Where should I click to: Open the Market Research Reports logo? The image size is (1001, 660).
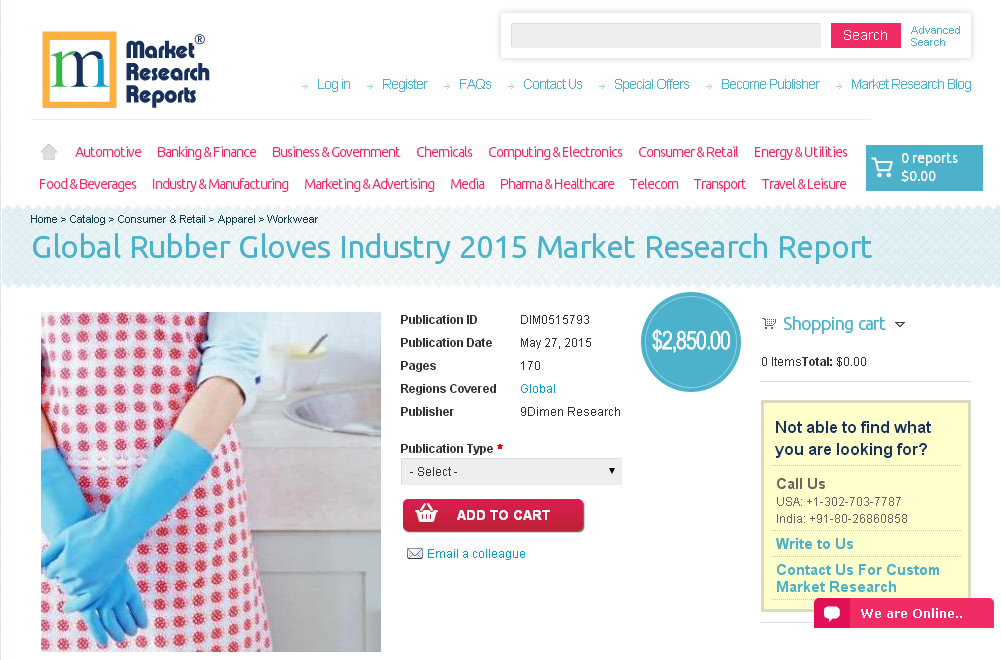click(x=126, y=70)
